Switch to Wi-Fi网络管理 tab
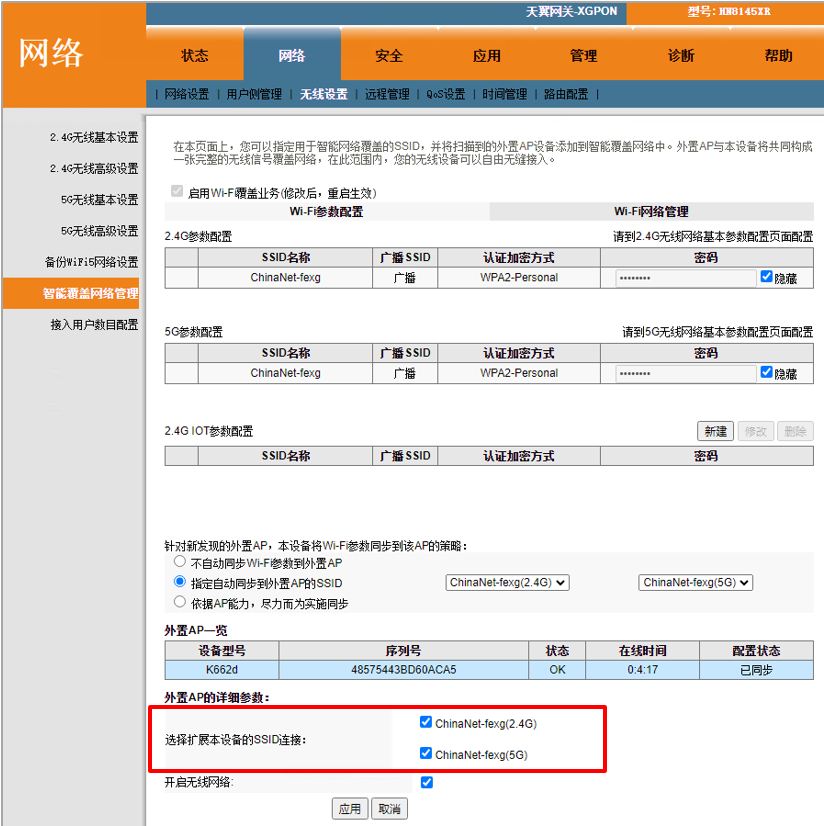 coord(651,212)
